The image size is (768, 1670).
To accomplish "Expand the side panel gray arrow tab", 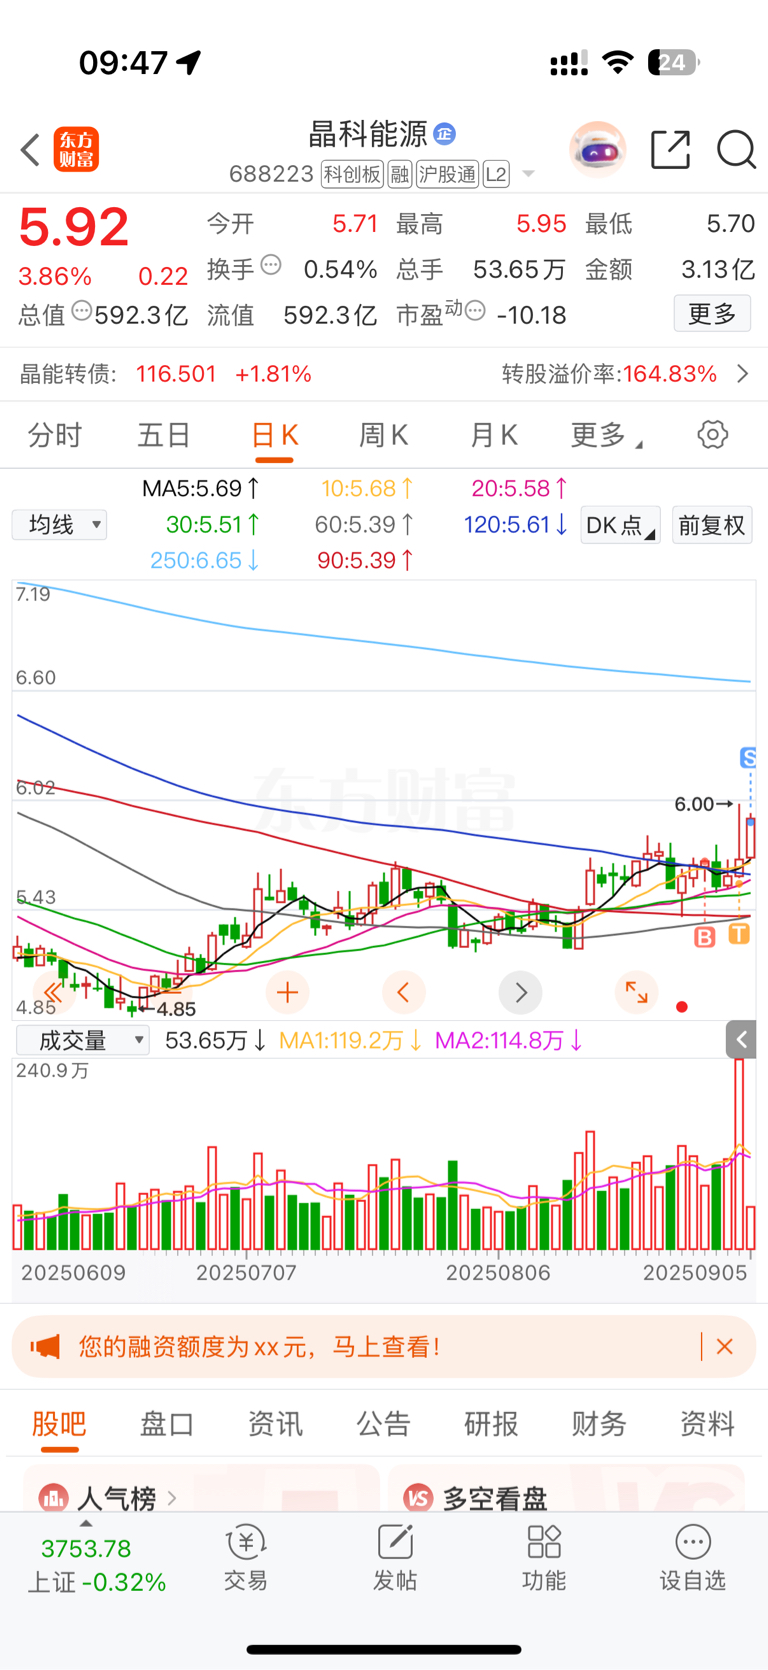I will 741,1040.
